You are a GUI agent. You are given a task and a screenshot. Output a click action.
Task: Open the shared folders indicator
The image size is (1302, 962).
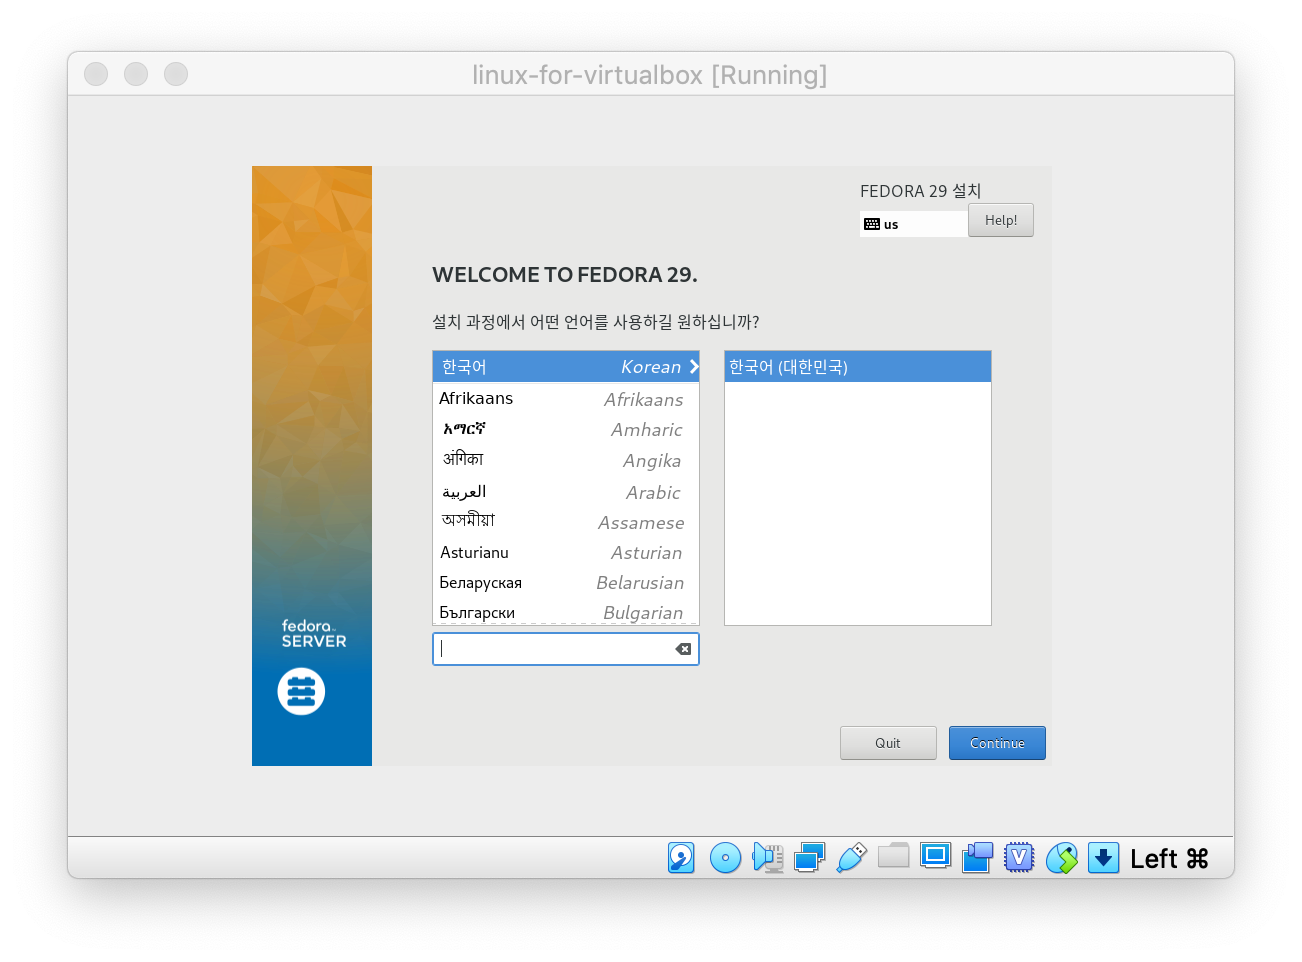click(893, 856)
